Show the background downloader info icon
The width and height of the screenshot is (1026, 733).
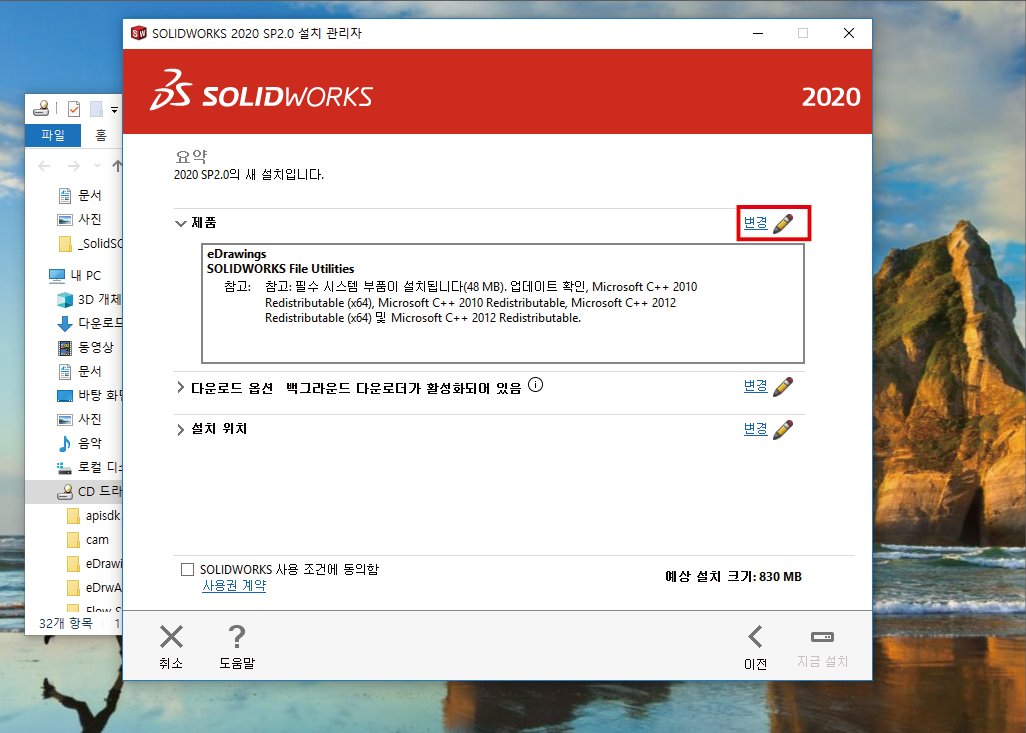pyautogui.click(x=535, y=385)
